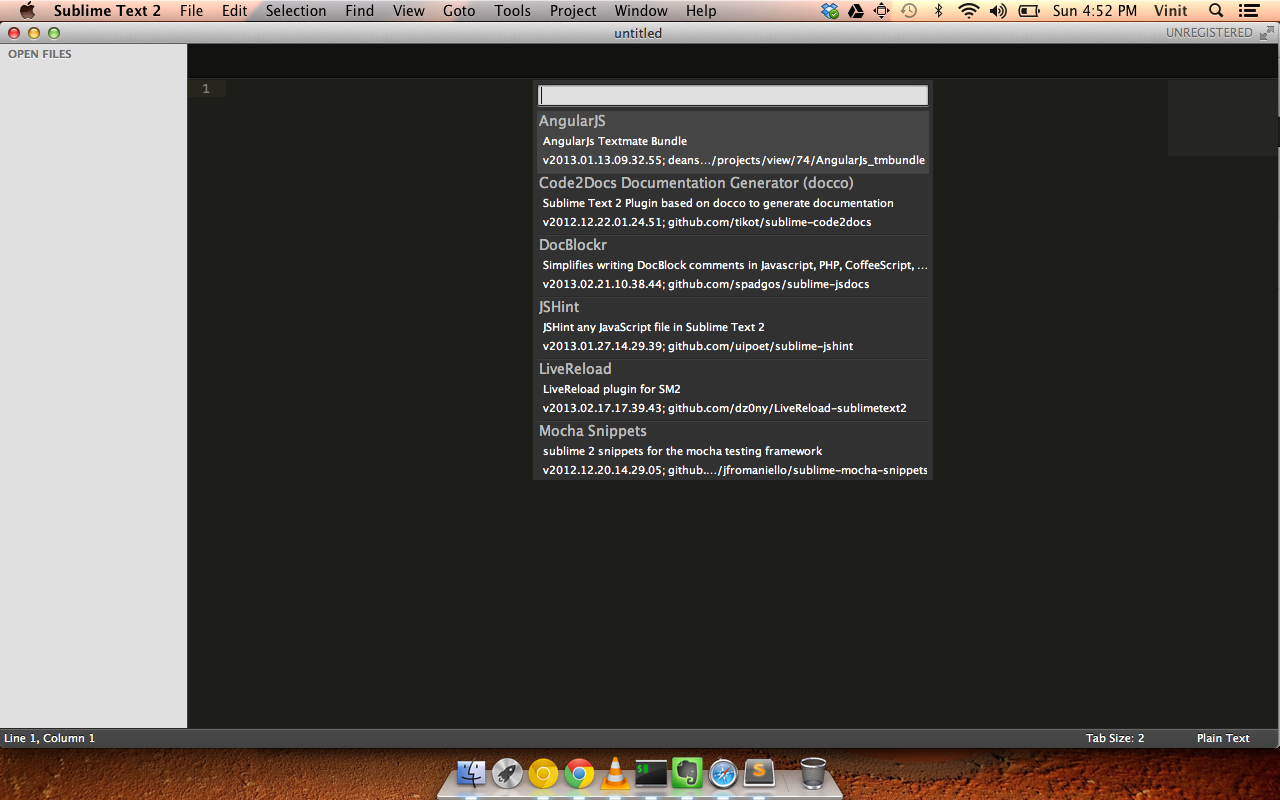Open the Sublime Text 2 application menu
The height and width of the screenshot is (800, 1280).
[x=107, y=11]
